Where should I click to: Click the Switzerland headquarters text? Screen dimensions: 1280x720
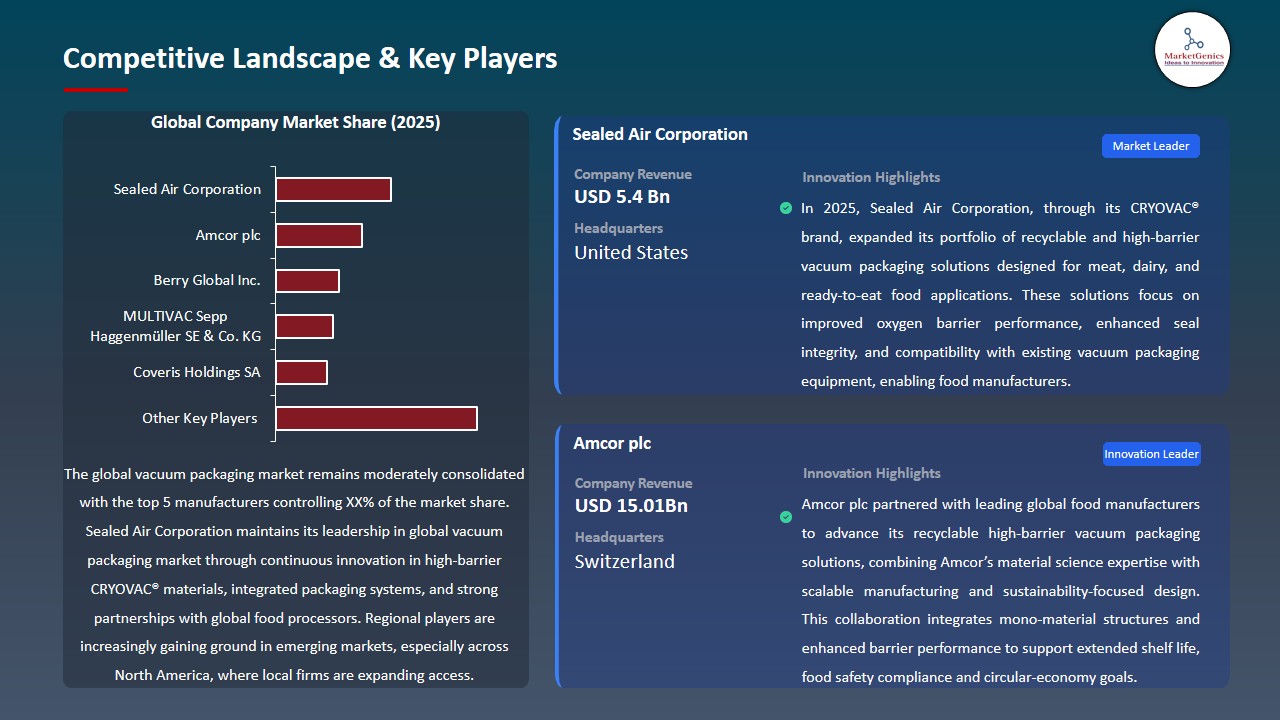click(623, 561)
